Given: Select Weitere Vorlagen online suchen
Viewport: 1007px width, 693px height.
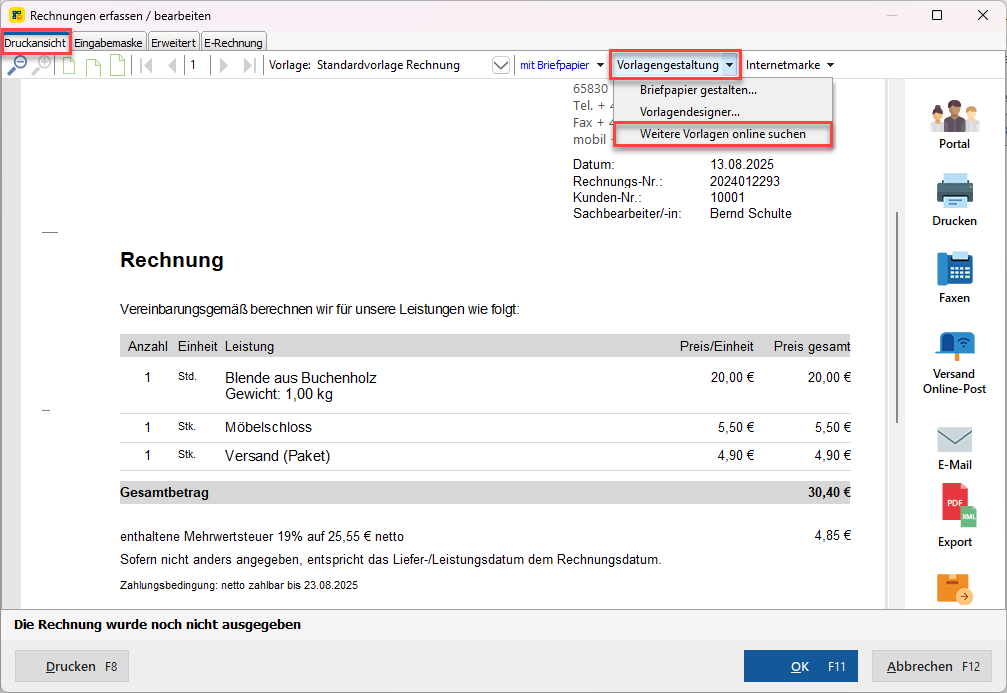Looking at the screenshot, I should 722,134.
